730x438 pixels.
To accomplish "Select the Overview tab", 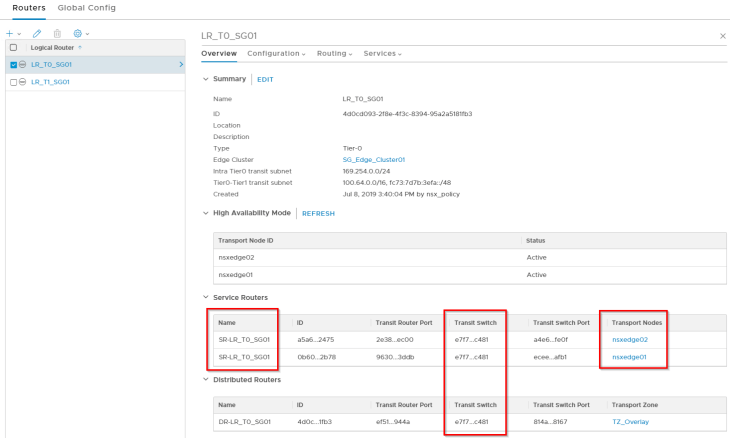I will (219, 53).
